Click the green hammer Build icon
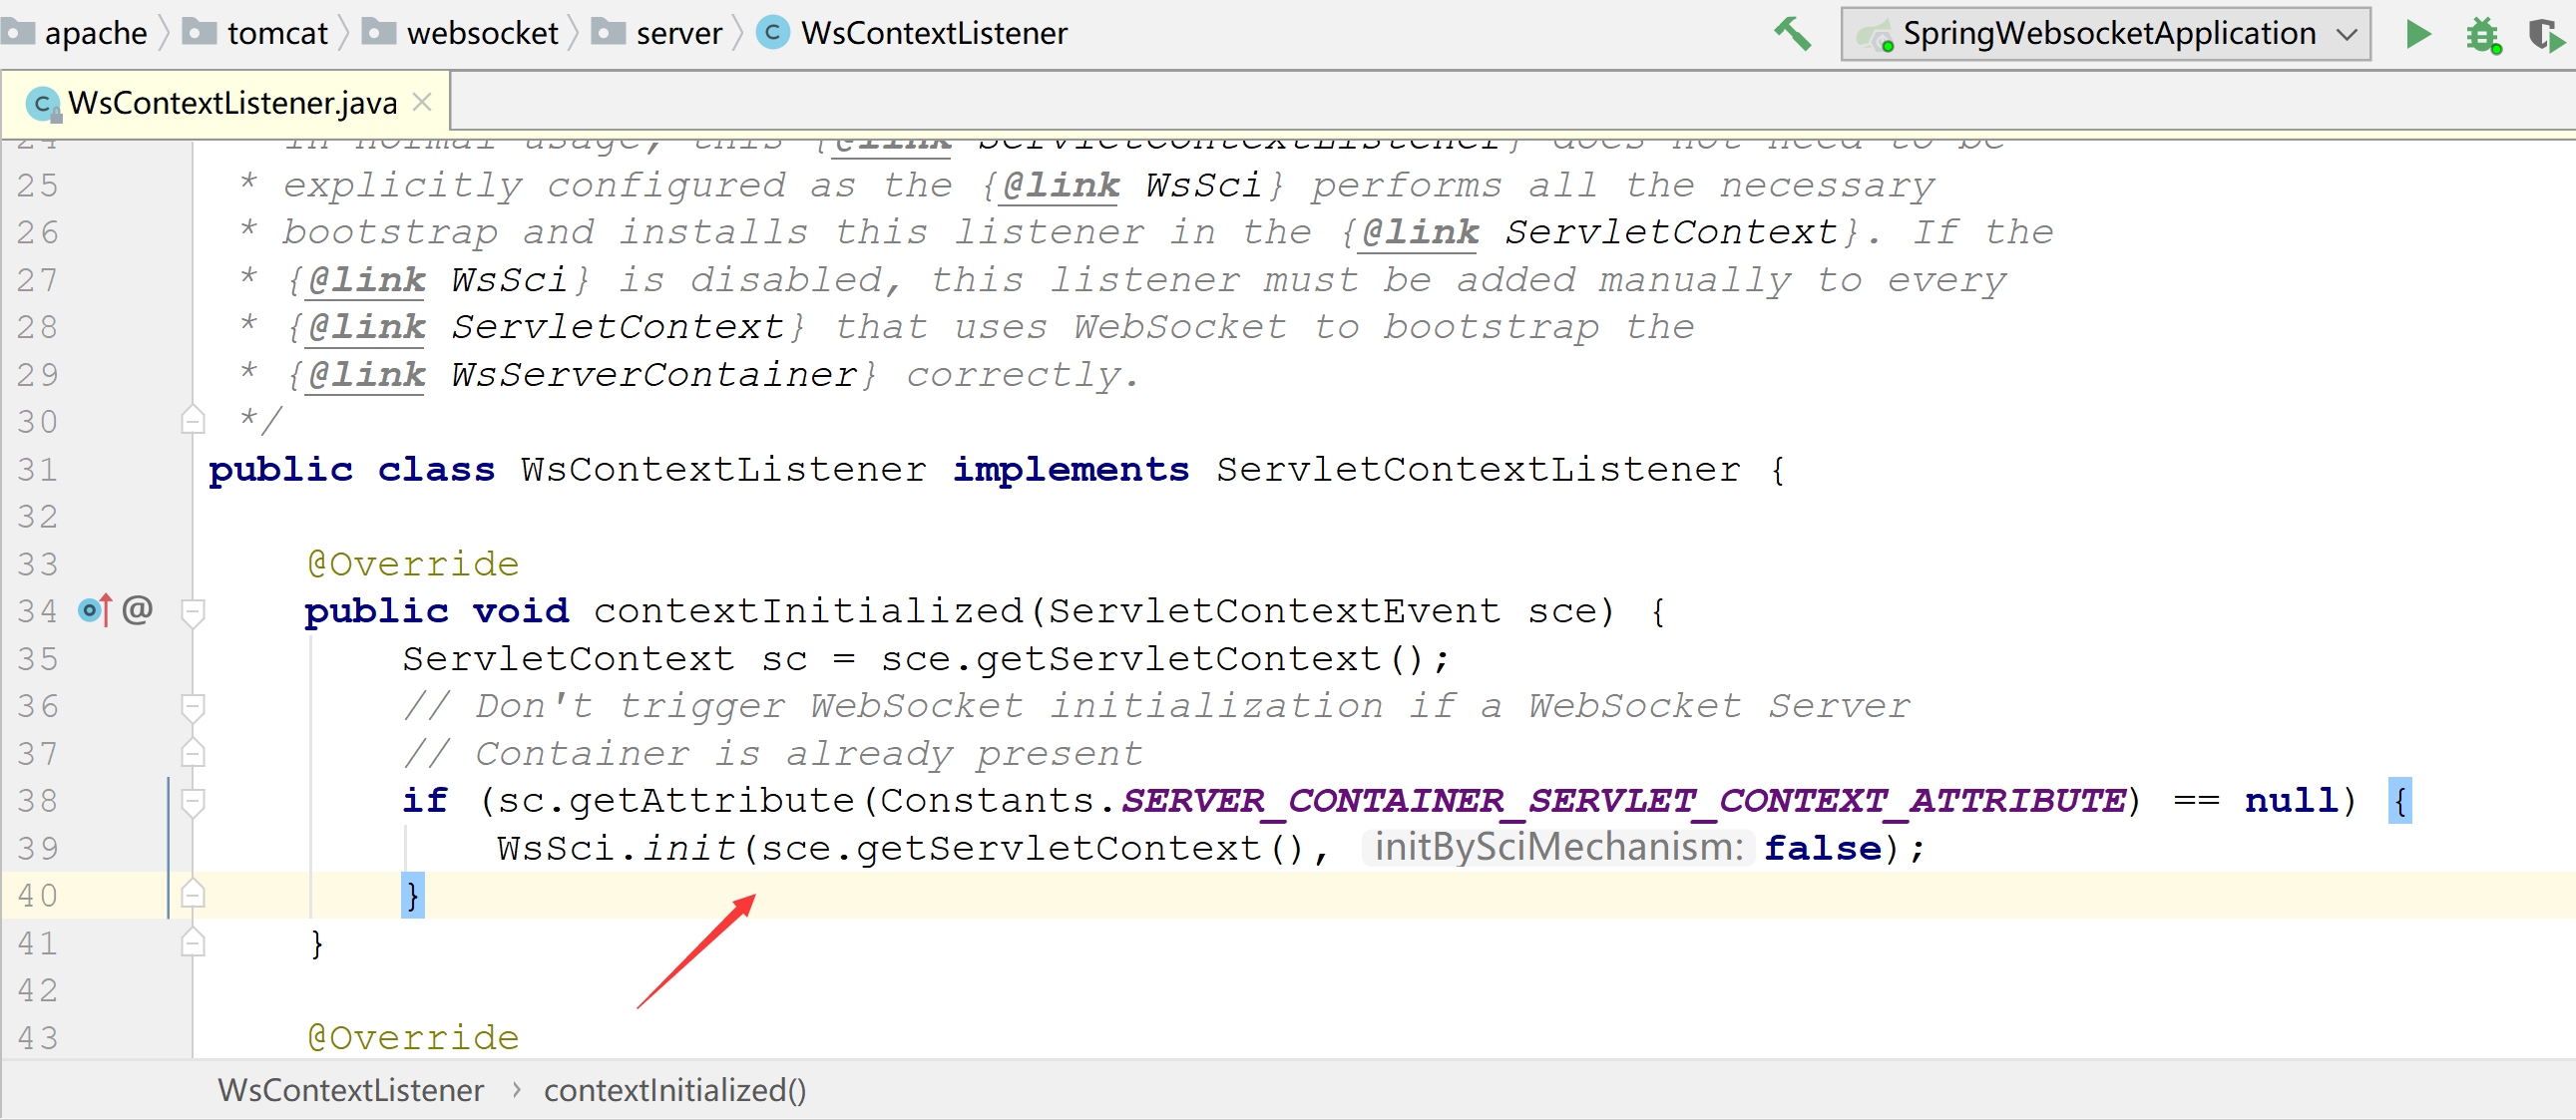The image size is (2576, 1120). 1792,34
